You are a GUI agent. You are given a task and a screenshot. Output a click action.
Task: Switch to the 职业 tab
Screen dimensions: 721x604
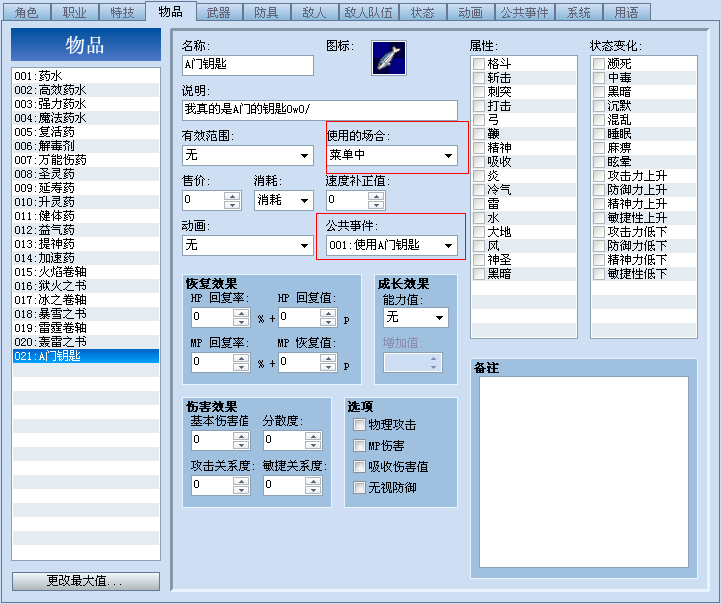click(x=74, y=12)
